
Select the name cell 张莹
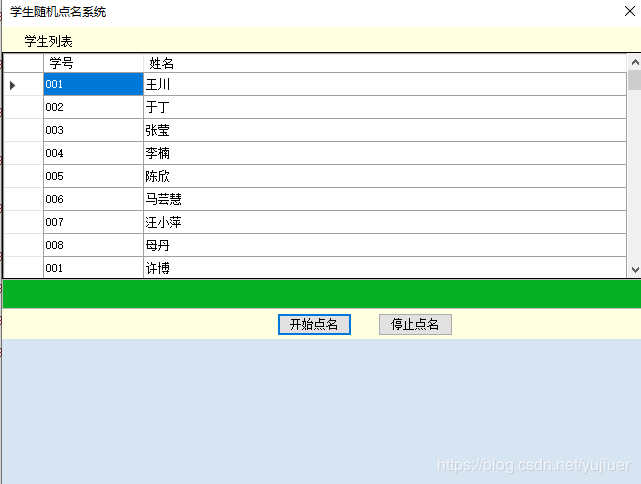coord(385,130)
